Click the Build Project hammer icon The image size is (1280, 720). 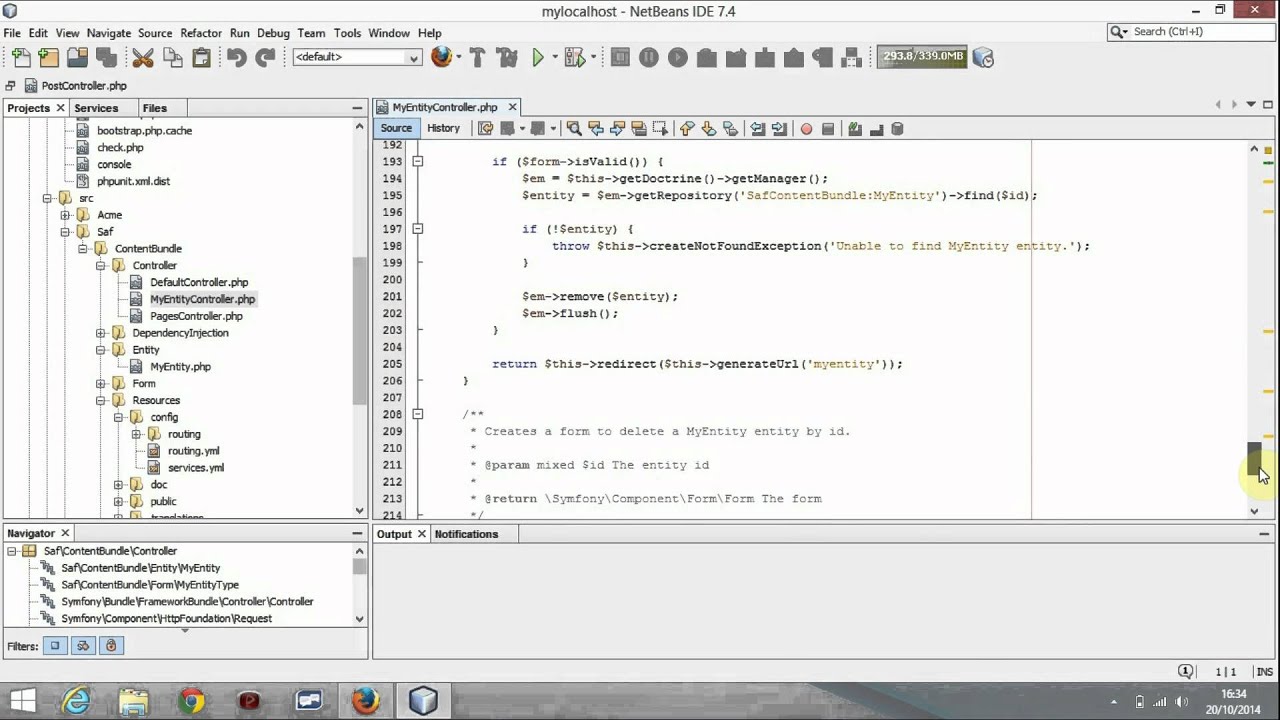[477, 57]
